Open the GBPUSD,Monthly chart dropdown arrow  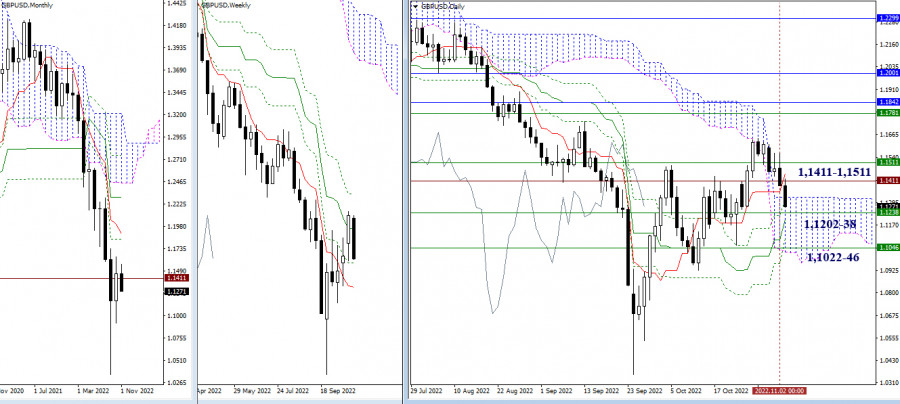(4, 5)
